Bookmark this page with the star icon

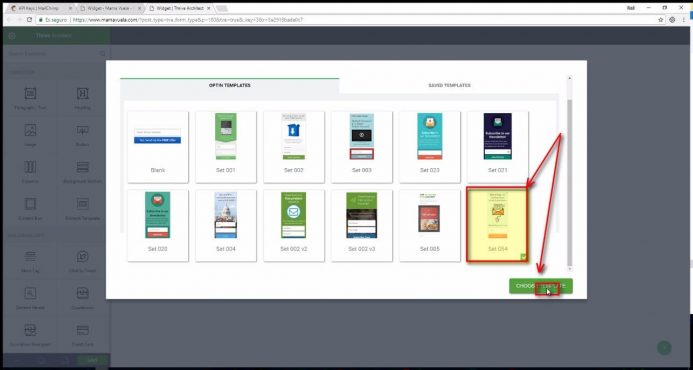[x=661, y=20]
